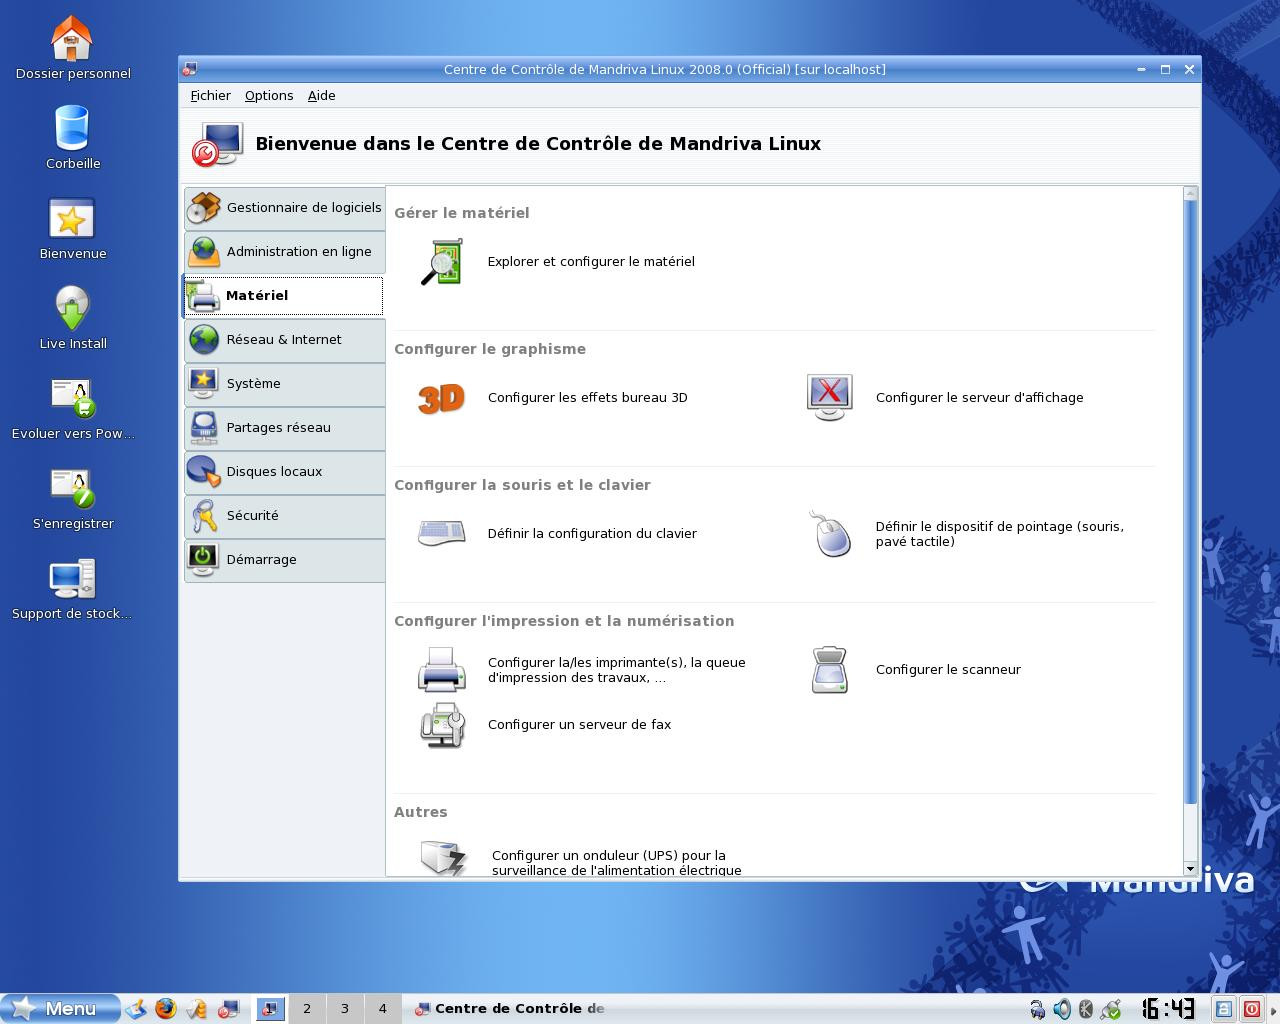
Task: Click the printer configuration icon
Action: [440, 669]
